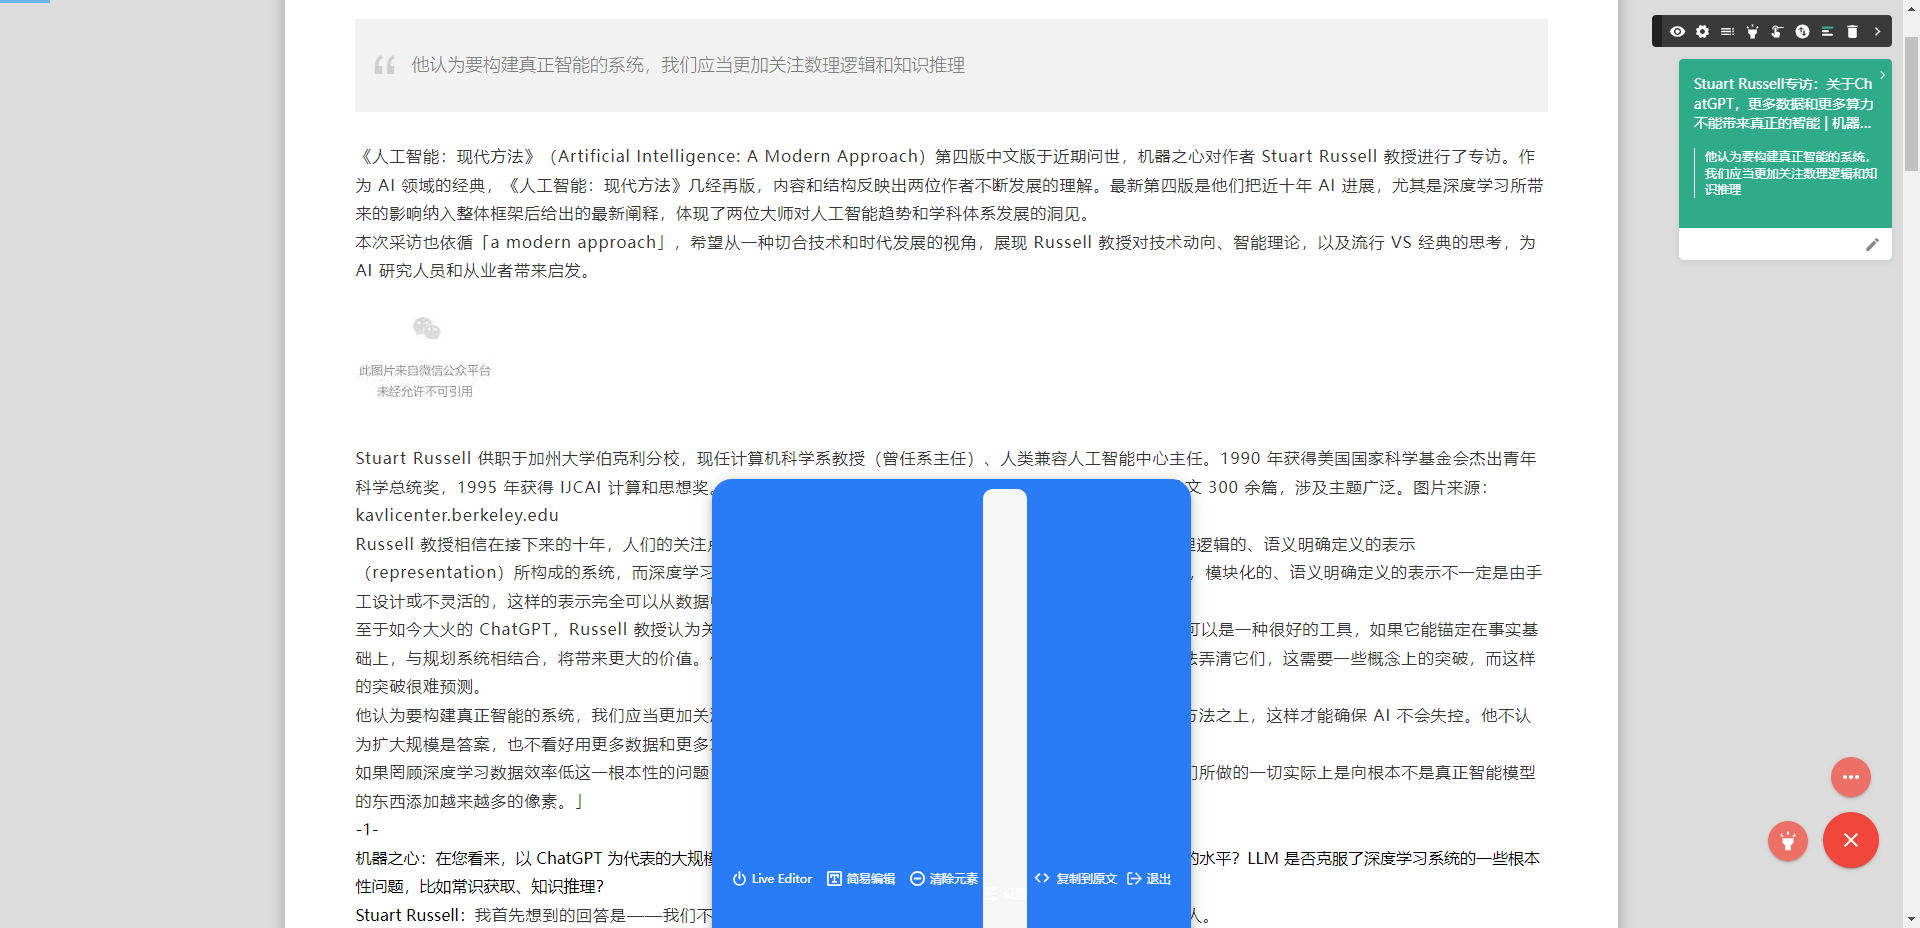Click 复制到原文 copy to original
This screenshot has height=928, width=1920.
click(x=1076, y=879)
